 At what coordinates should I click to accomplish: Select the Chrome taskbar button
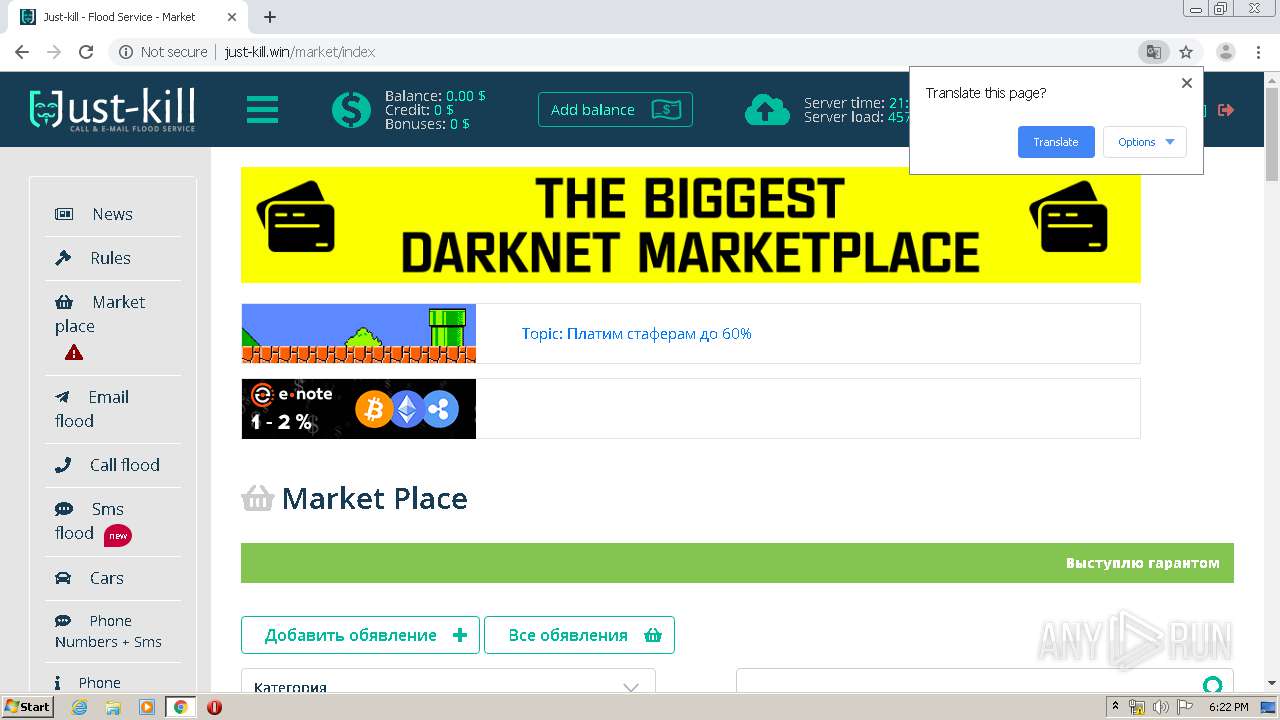(x=181, y=707)
